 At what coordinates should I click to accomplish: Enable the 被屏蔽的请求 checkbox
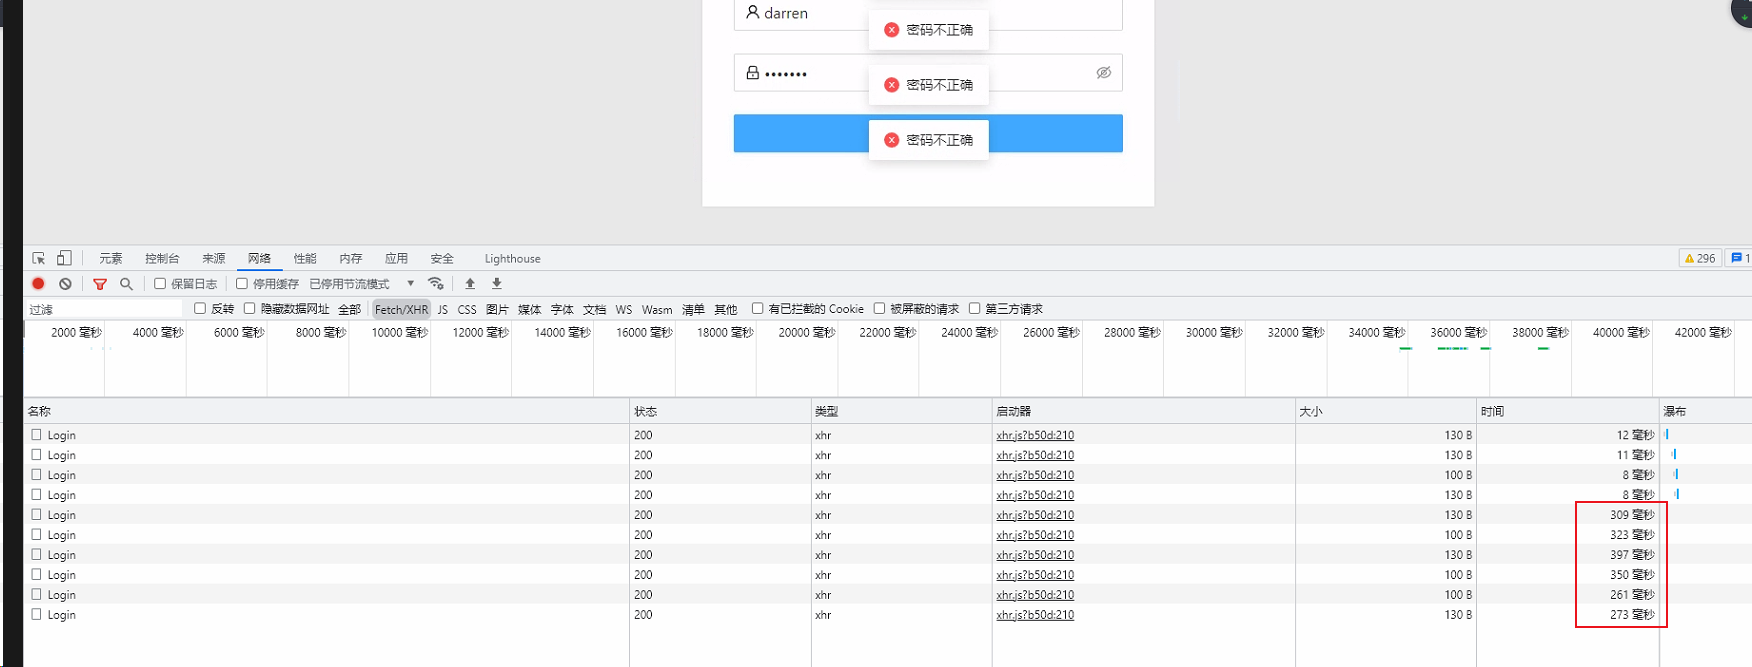point(879,309)
